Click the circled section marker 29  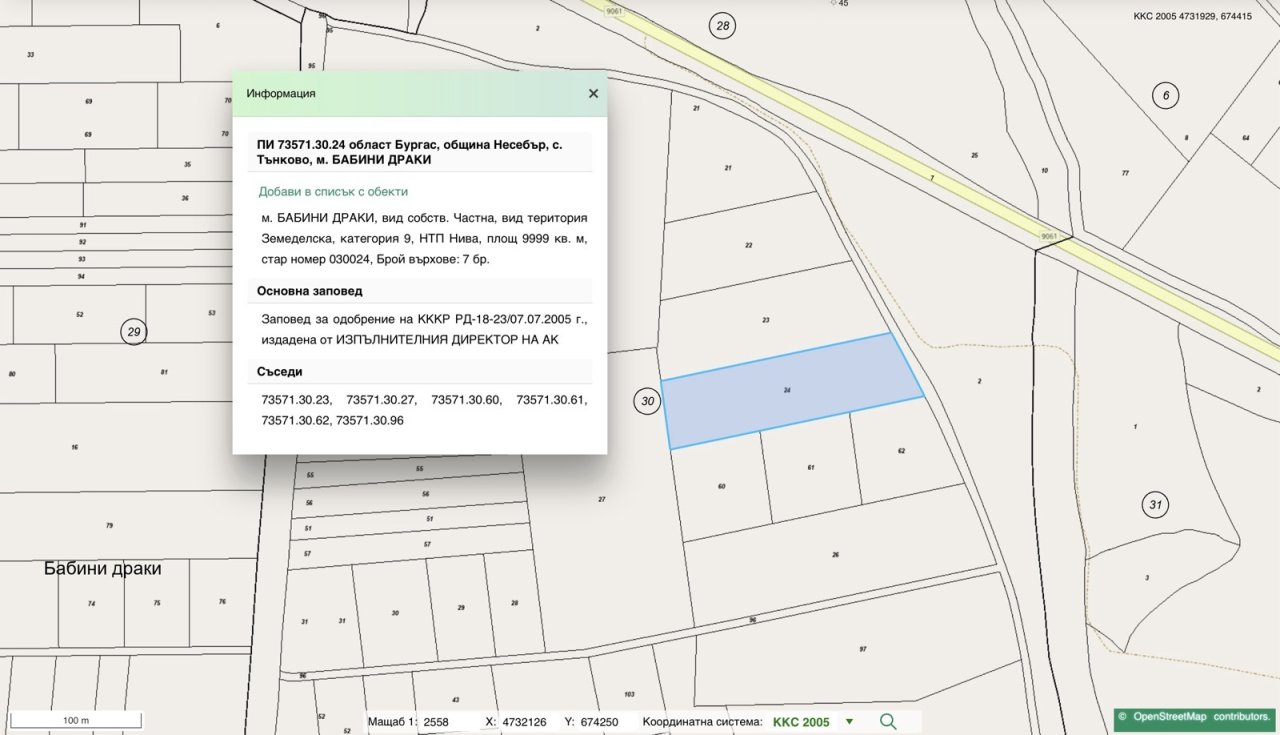(133, 331)
